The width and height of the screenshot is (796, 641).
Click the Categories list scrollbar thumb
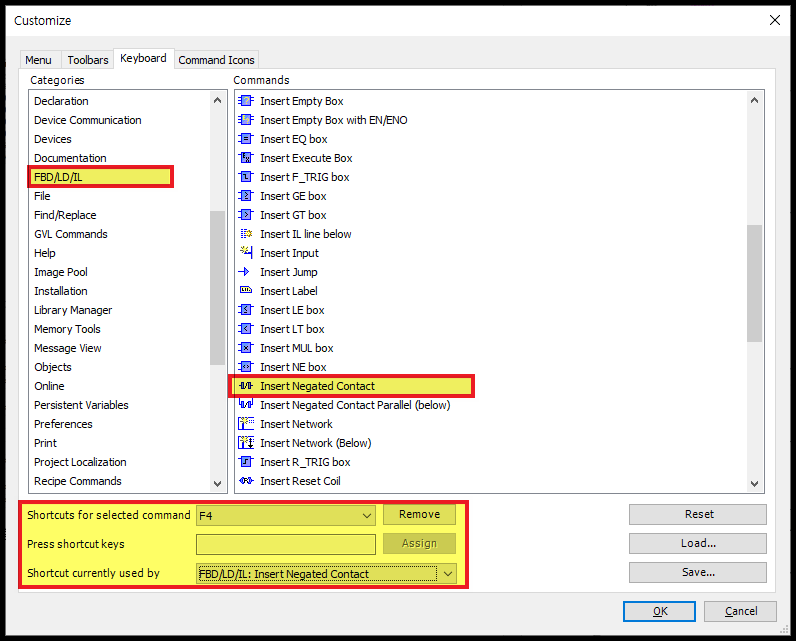click(217, 288)
